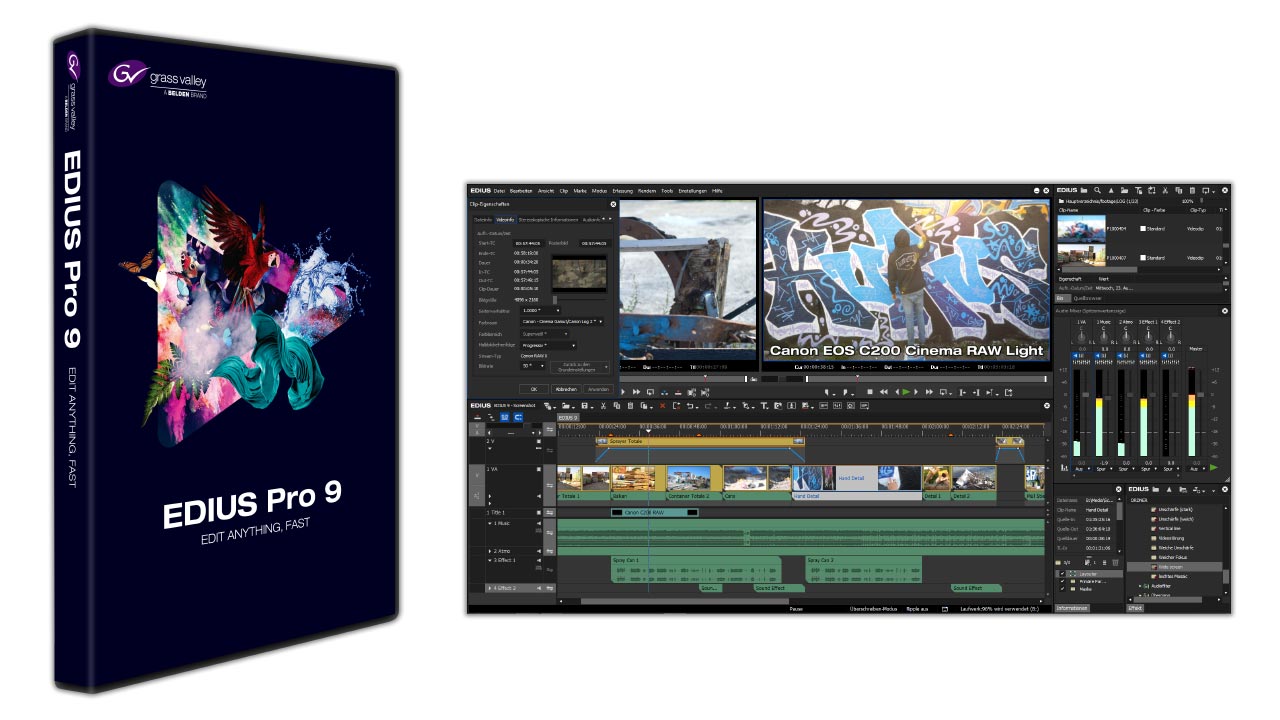Switch to the Videoinfo tab
The height and width of the screenshot is (720, 1280).
(506, 219)
